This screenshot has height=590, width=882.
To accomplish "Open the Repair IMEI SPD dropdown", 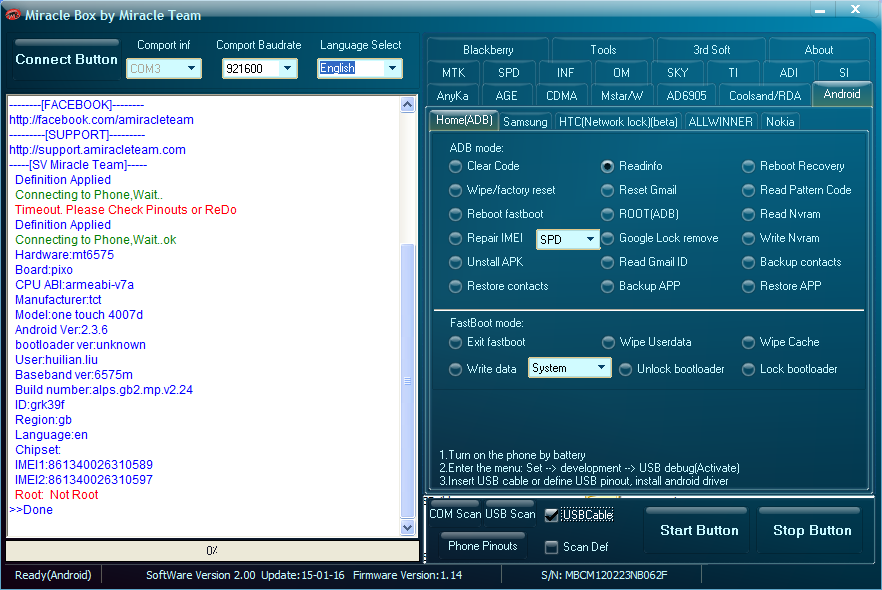I will click(x=568, y=240).
